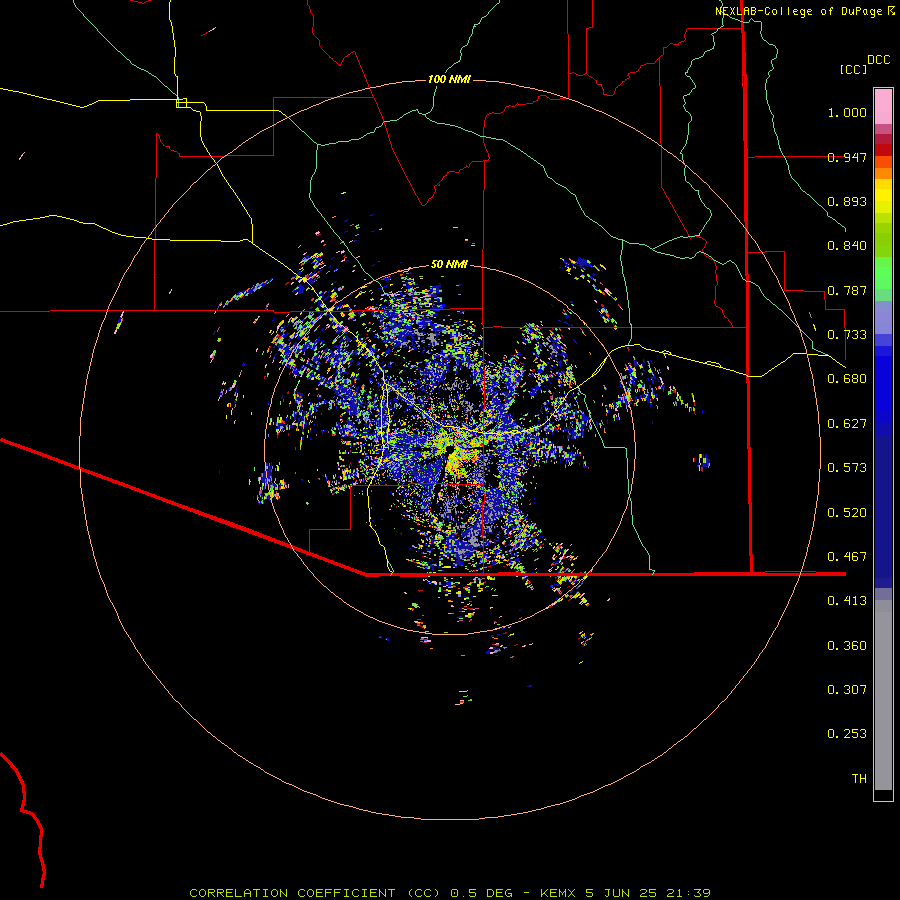Click the 1.000 color scale value
The height and width of the screenshot is (900, 900).
click(x=847, y=112)
